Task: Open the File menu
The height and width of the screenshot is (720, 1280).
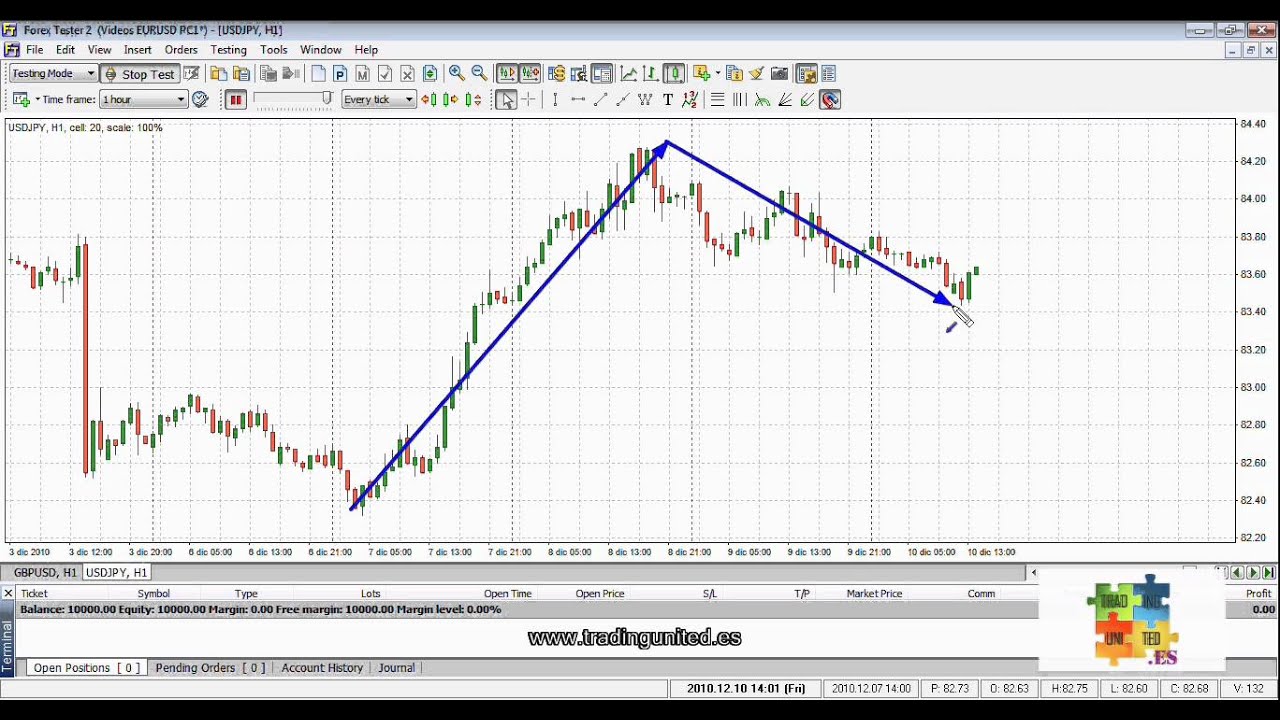Action: point(34,50)
